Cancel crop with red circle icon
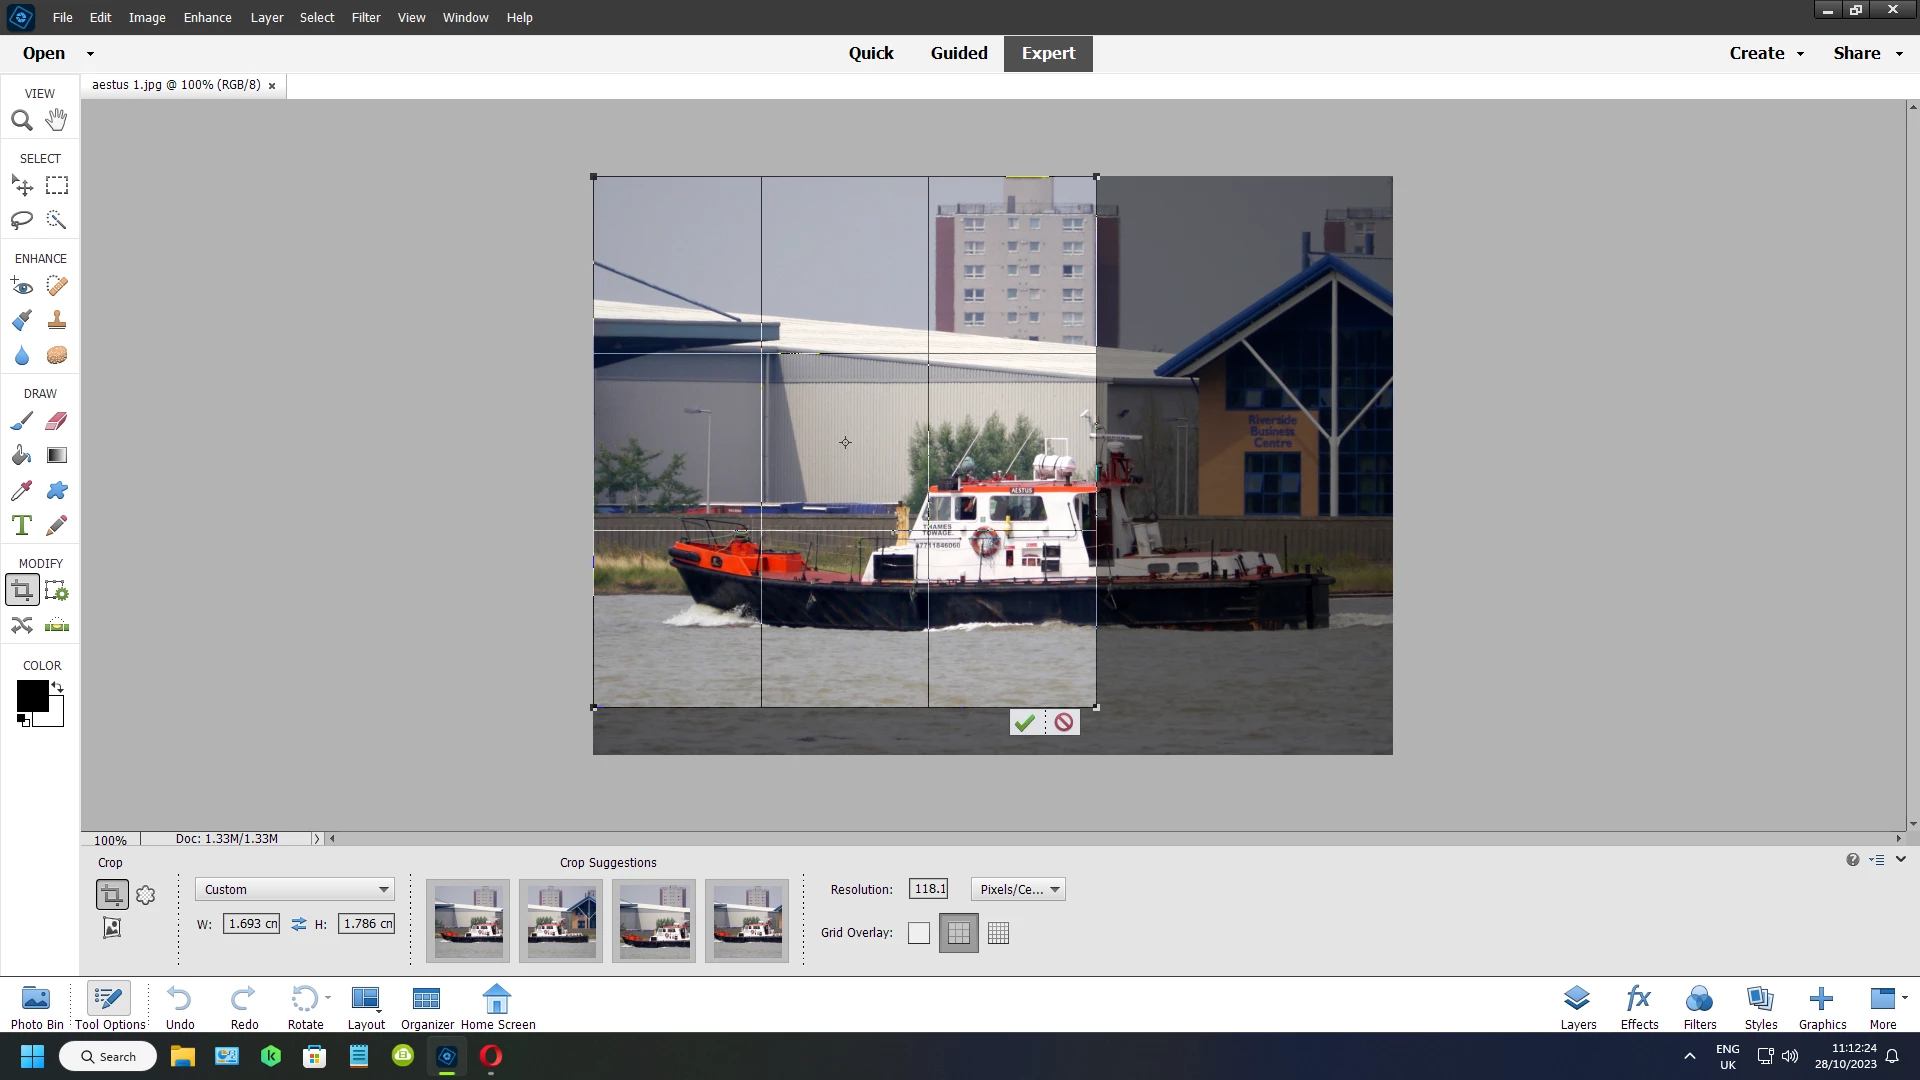Image resolution: width=1920 pixels, height=1080 pixels. pos(1064,722)
